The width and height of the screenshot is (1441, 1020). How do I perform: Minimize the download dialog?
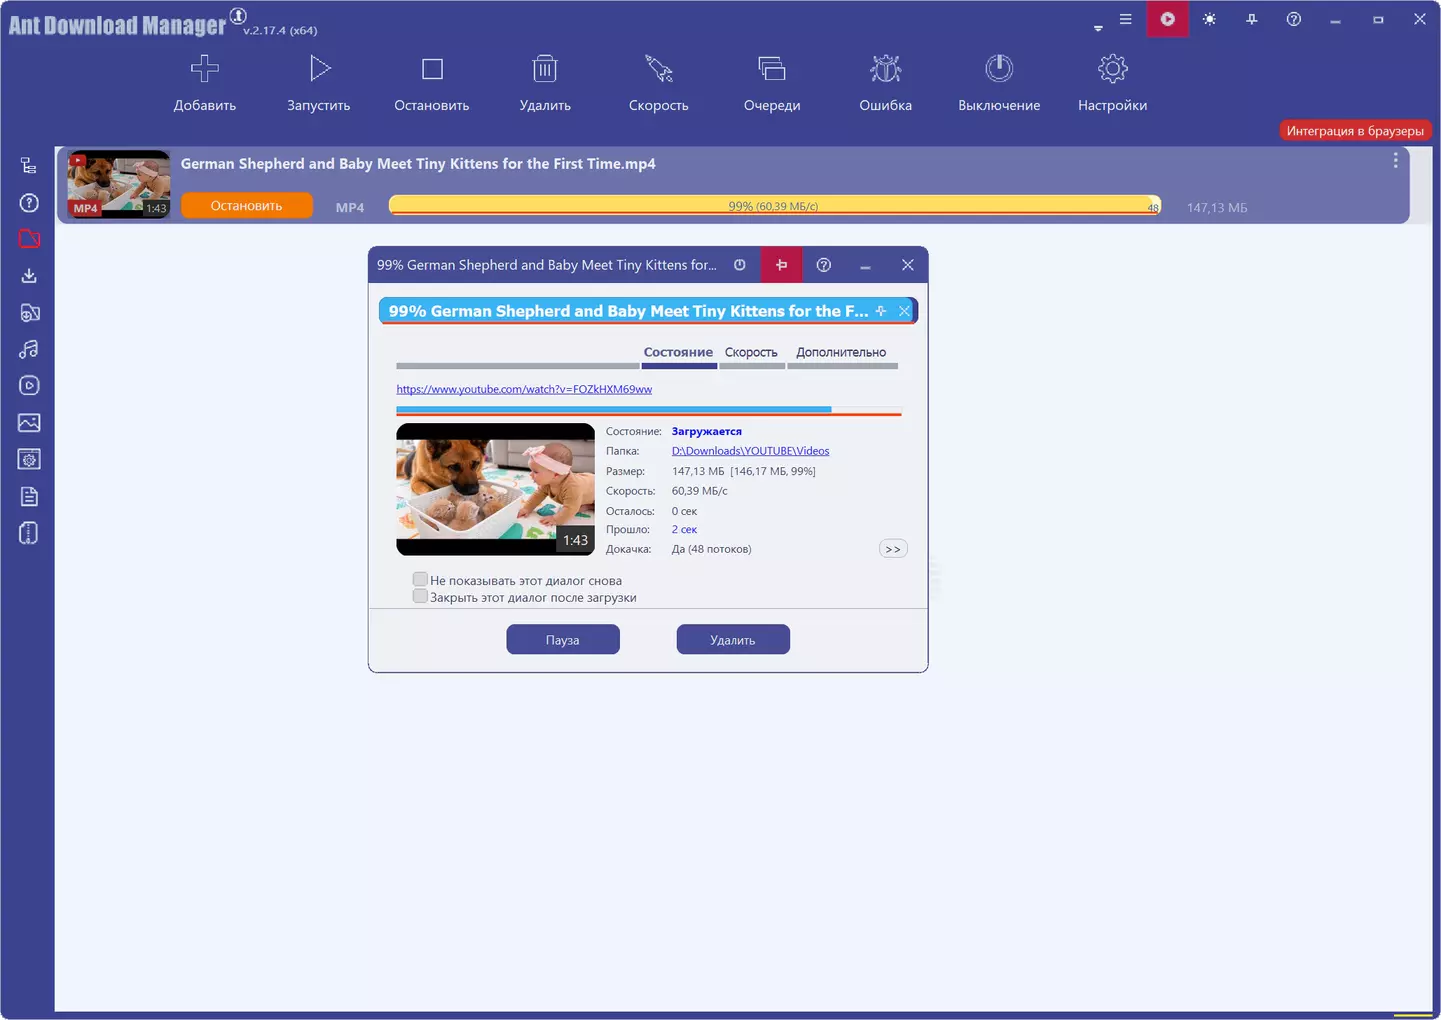tap(865, 265)
